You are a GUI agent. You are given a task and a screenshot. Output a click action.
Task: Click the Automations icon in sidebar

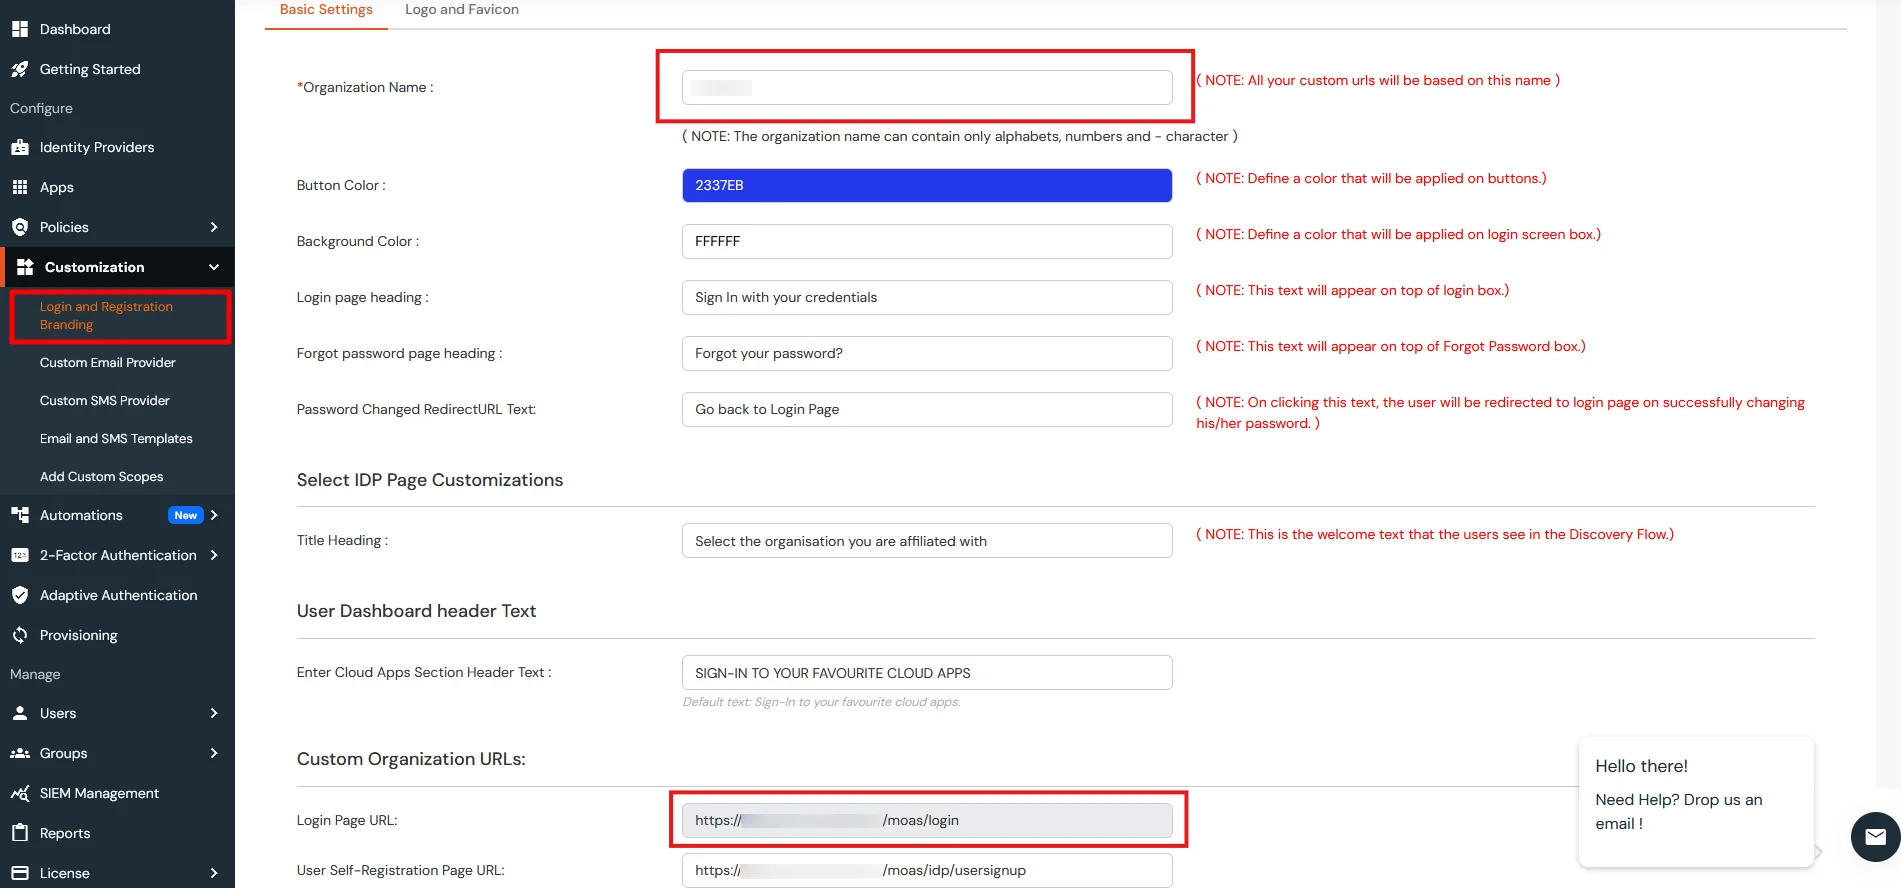[19, 515]
